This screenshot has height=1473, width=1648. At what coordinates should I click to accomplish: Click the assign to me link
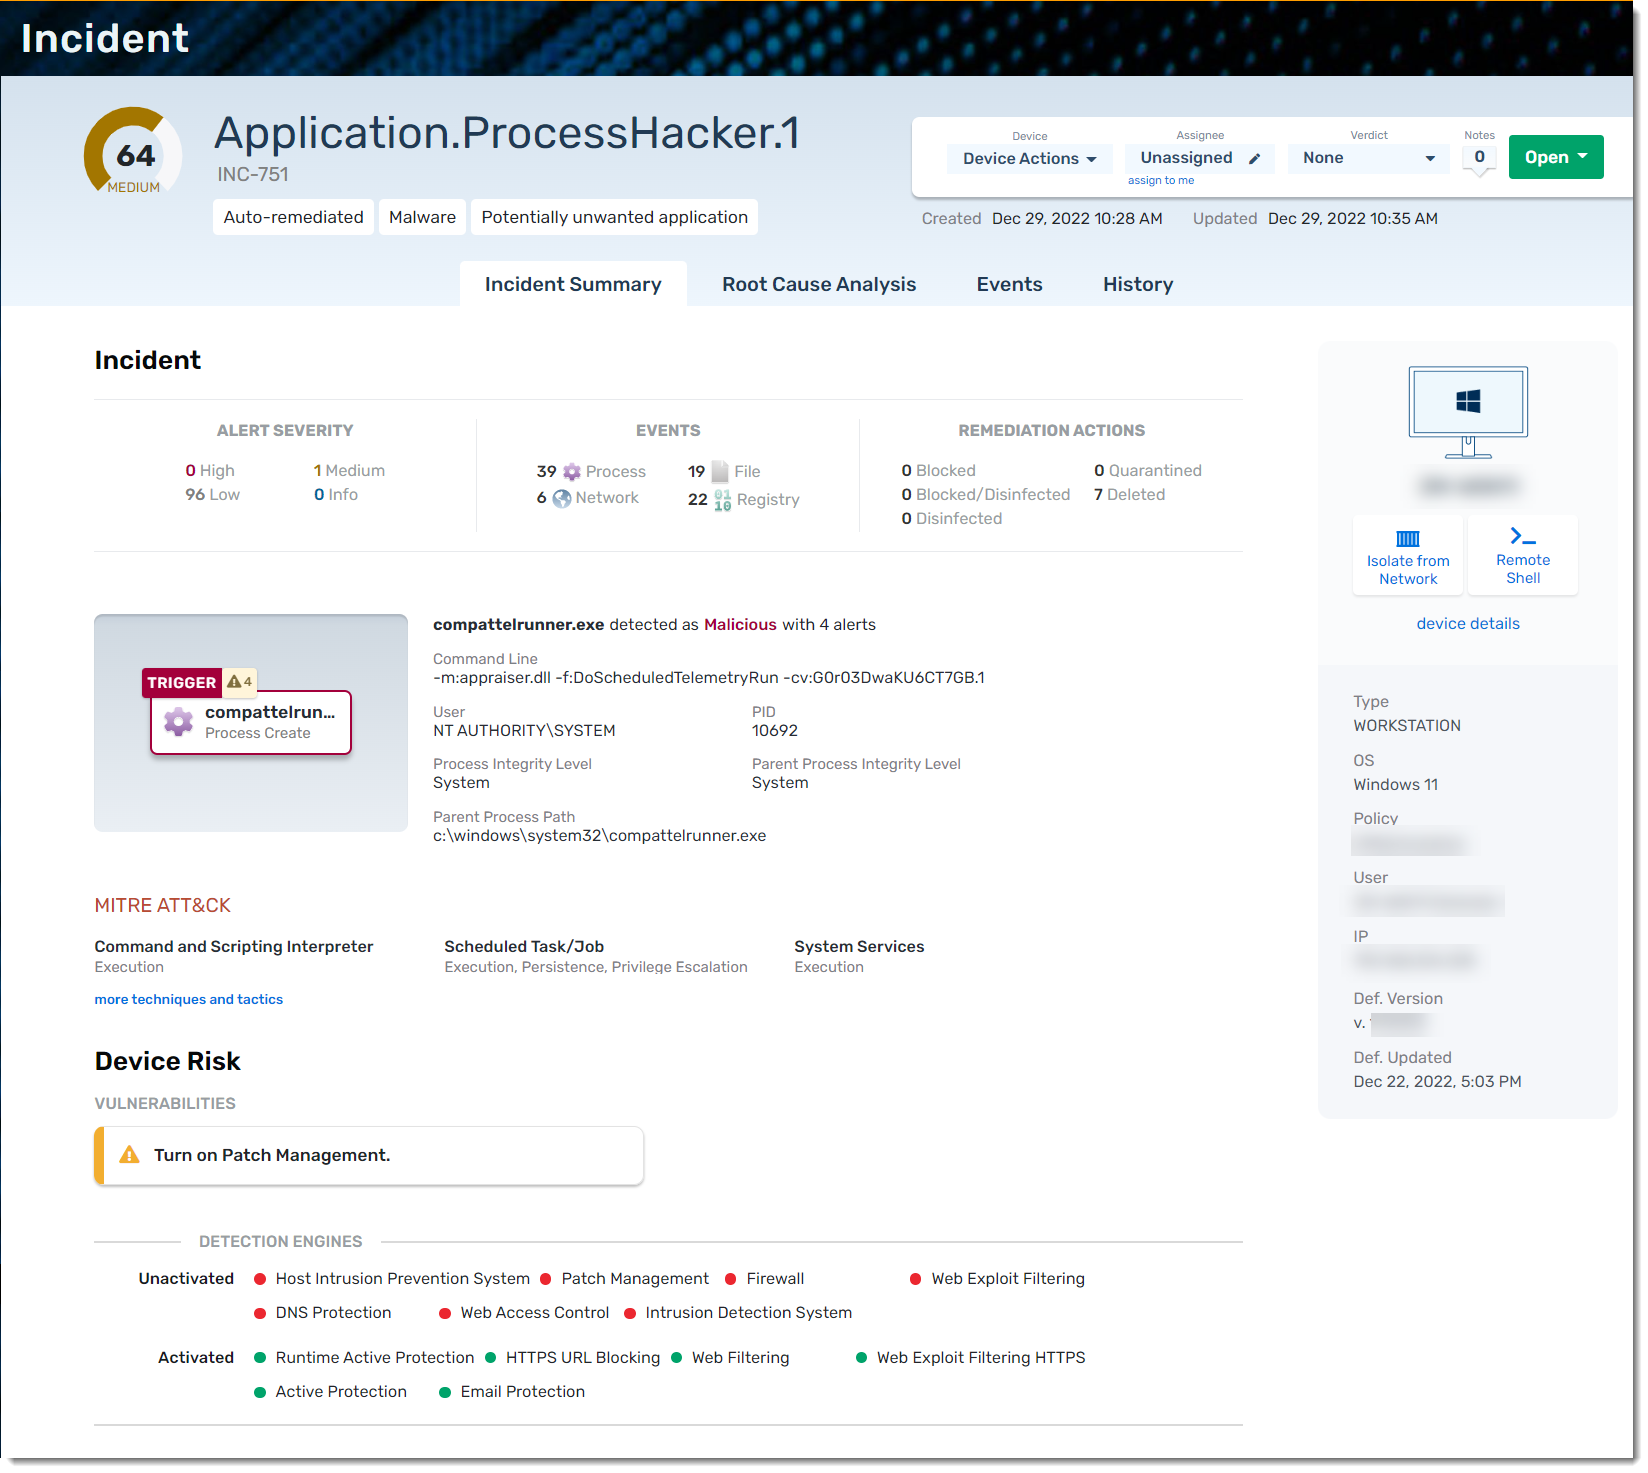(x=1161, y=181)
